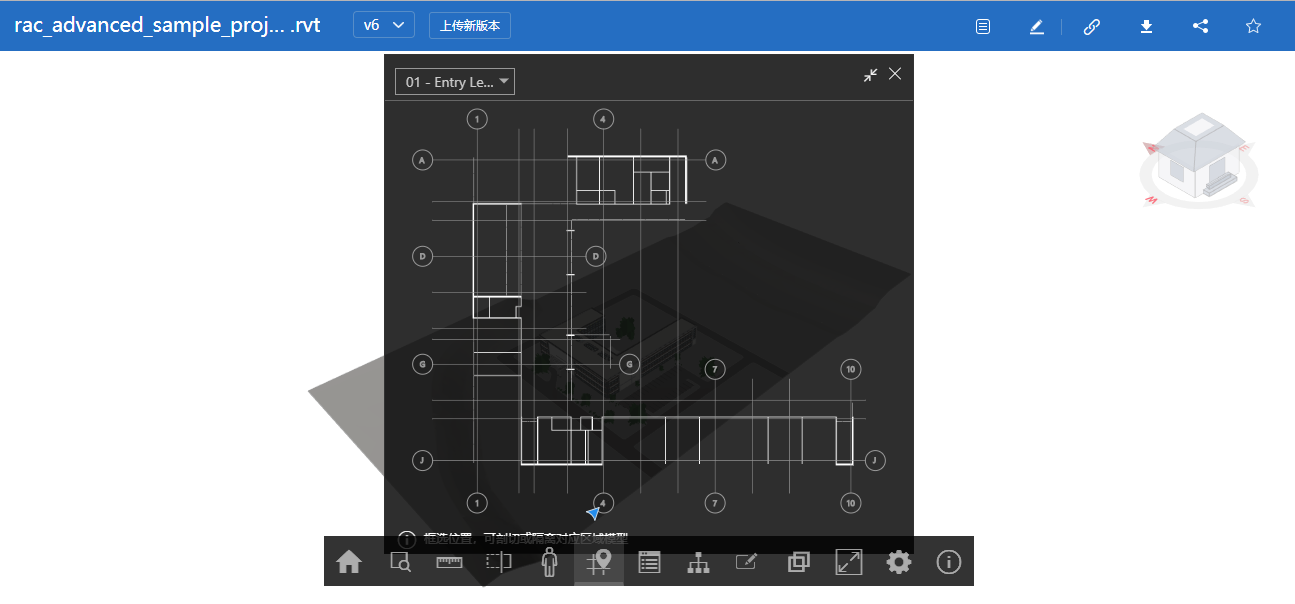
Task: Select the Markup annotation tool
Action: [x=747, y=562]
